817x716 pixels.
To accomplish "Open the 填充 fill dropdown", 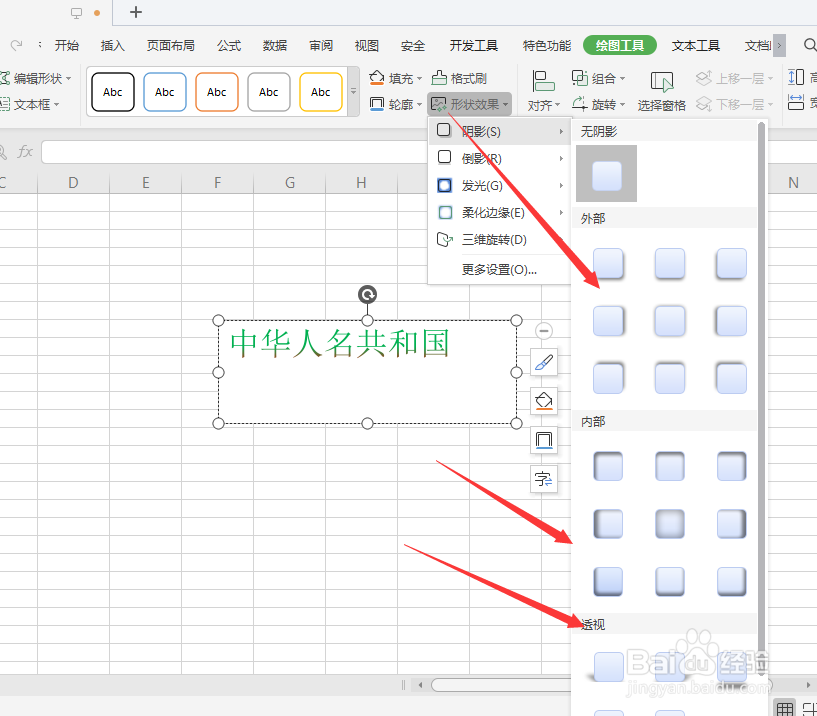I will (x=395, y=78).
